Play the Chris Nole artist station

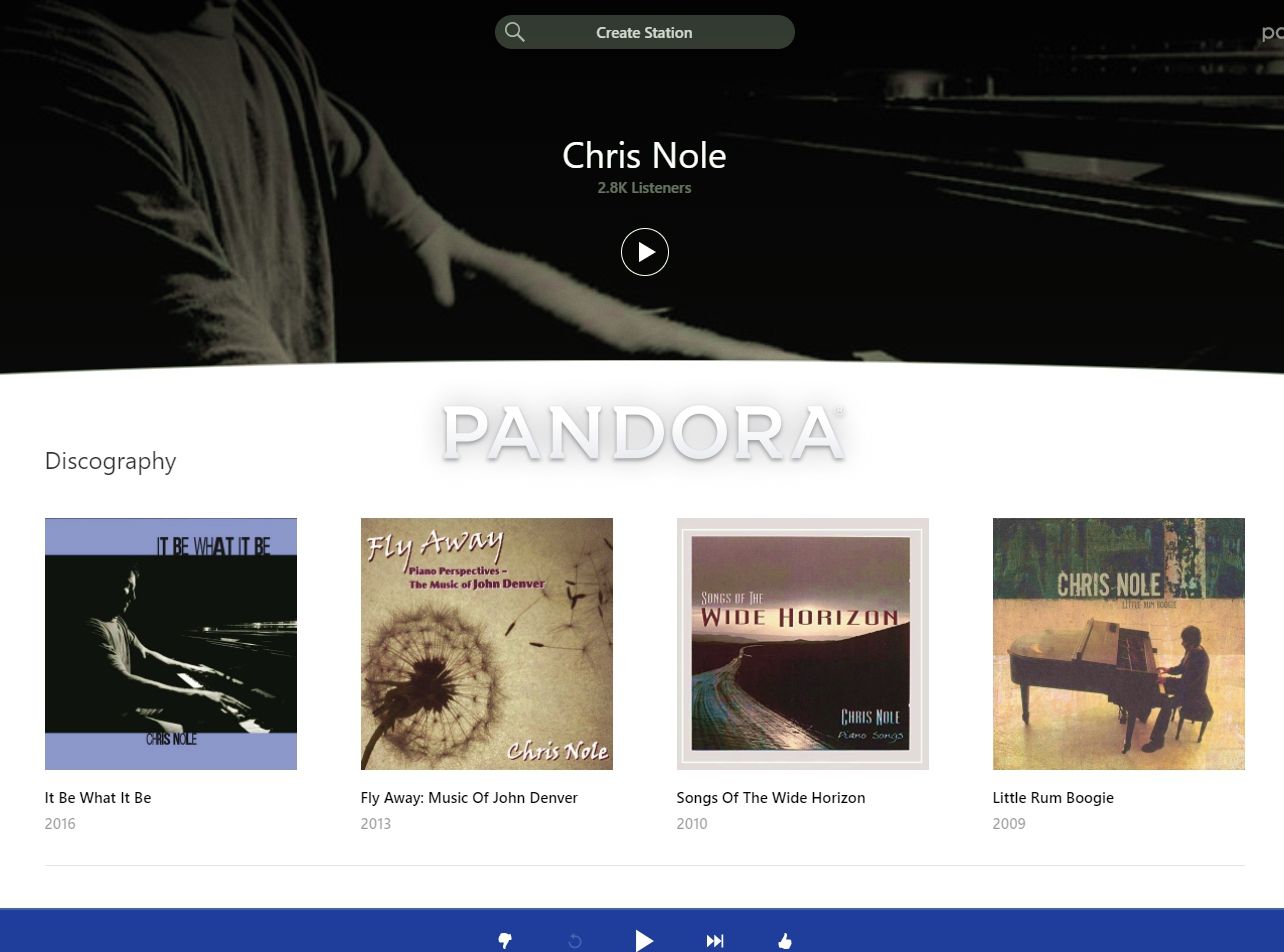click(645, 252)
